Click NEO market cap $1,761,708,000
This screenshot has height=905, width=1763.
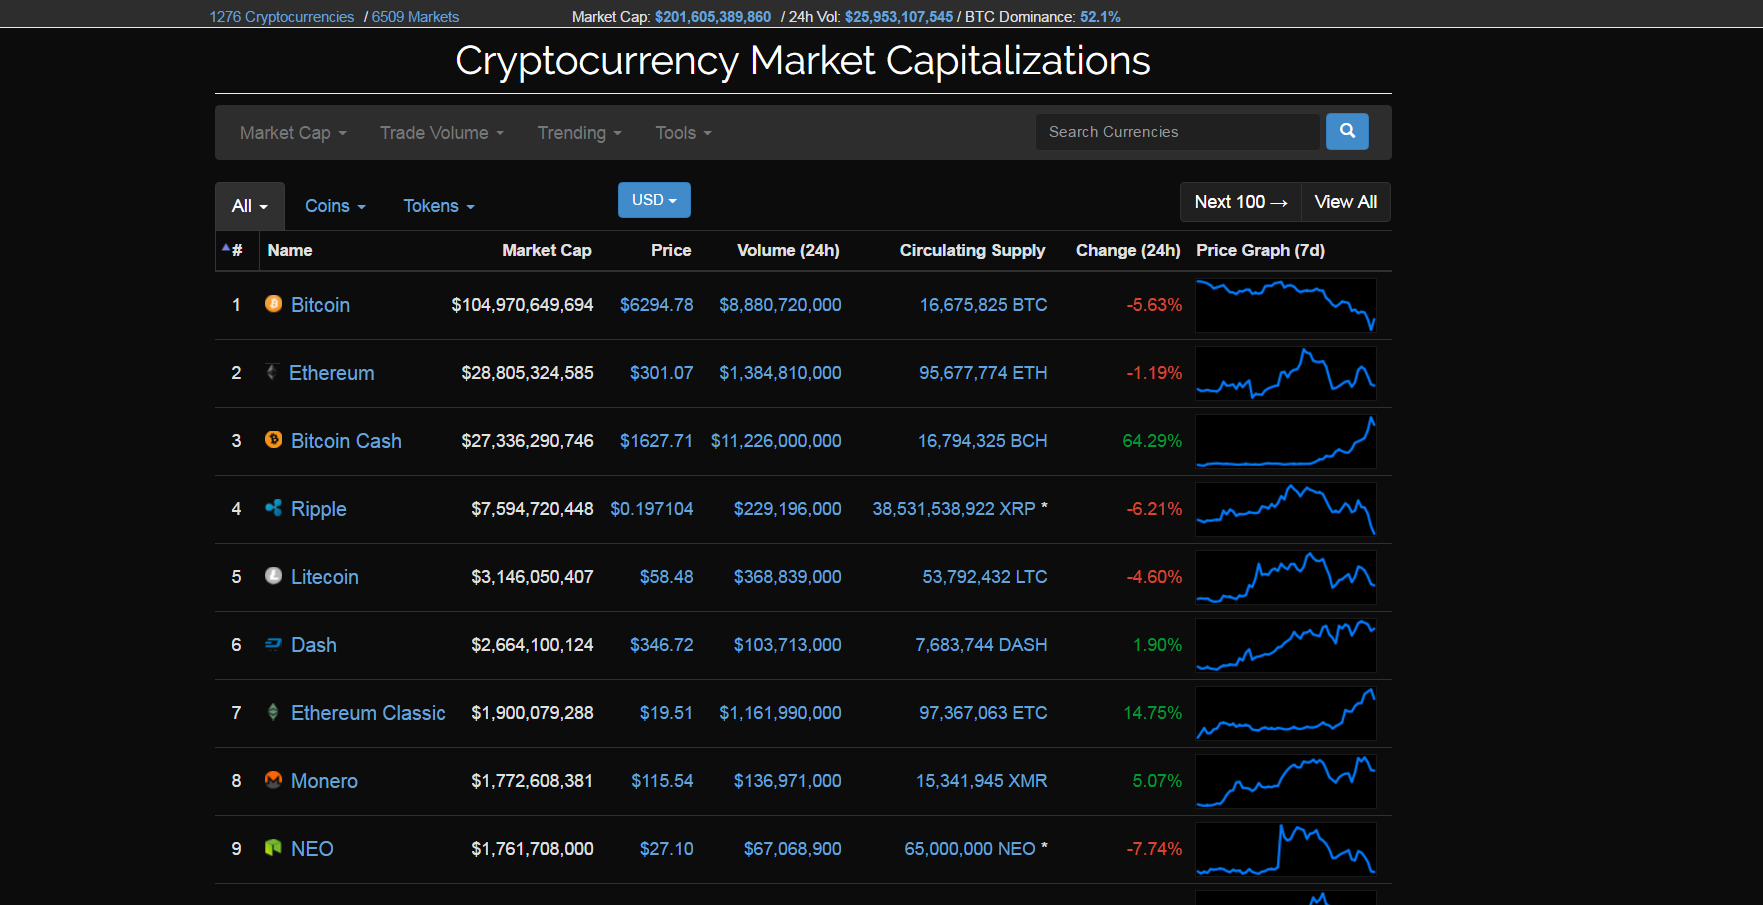point(532,849)
